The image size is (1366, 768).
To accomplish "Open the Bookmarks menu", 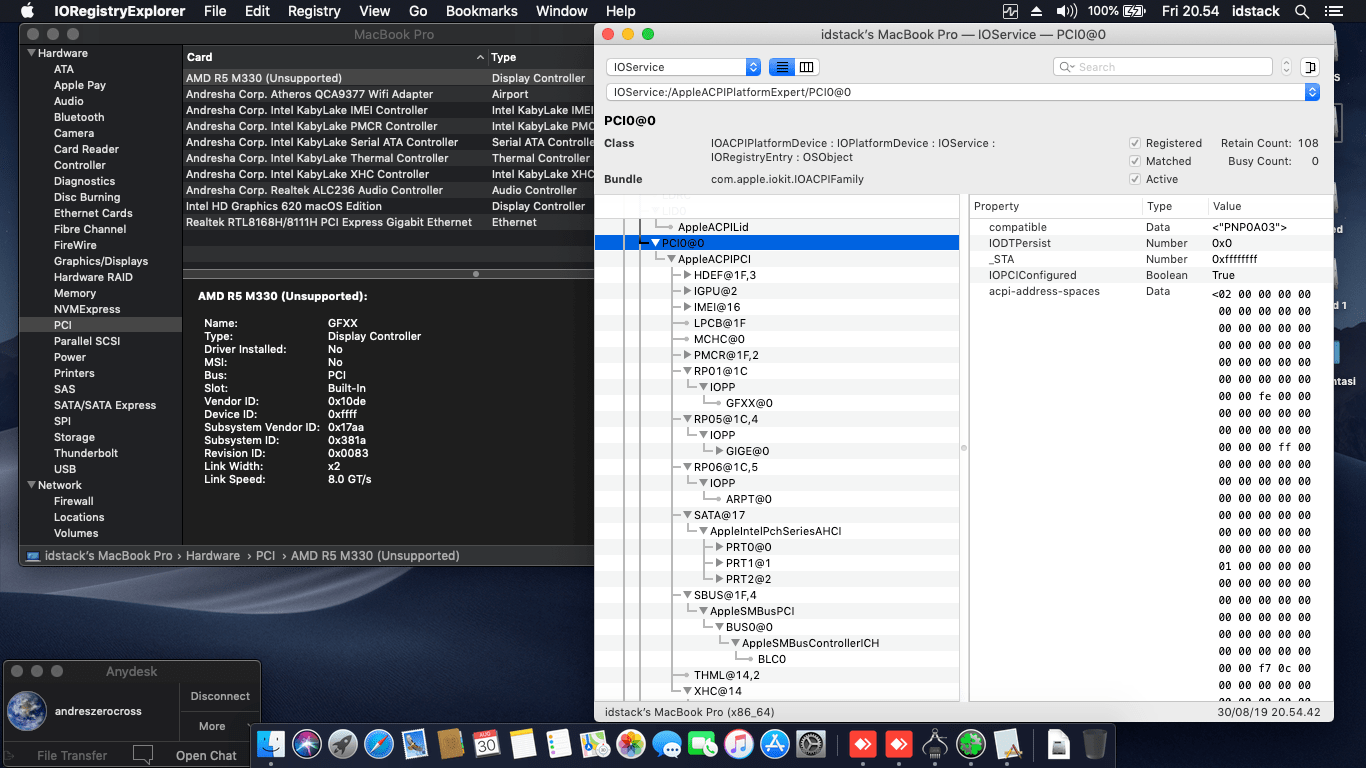I will coord(481,11).
